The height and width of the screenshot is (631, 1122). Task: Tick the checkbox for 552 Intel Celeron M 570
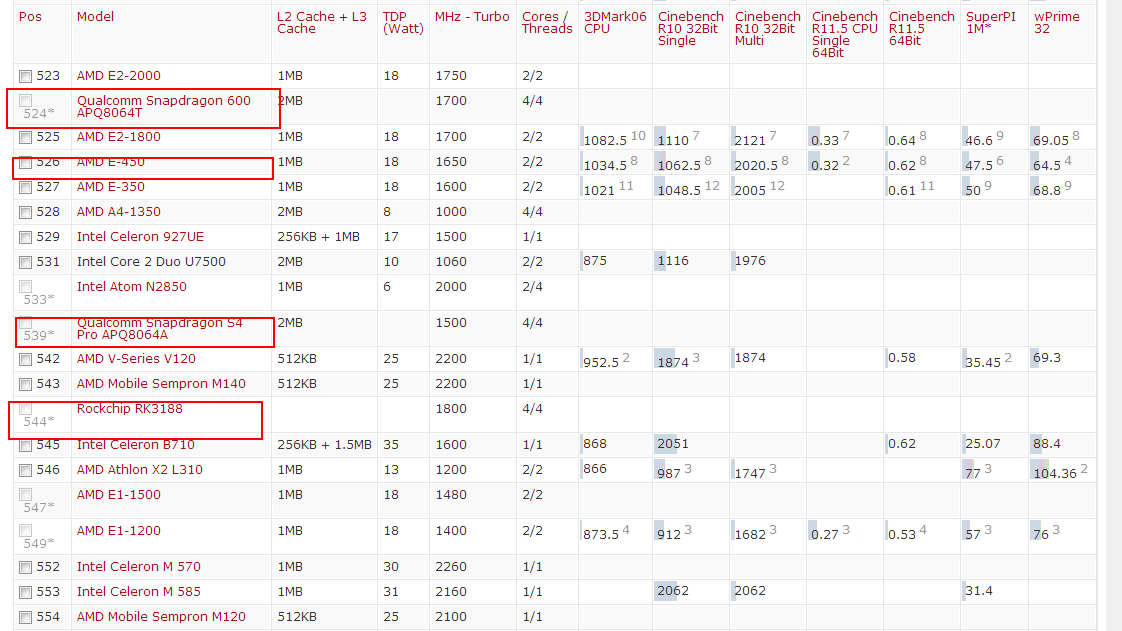click(x=26, y=567)
